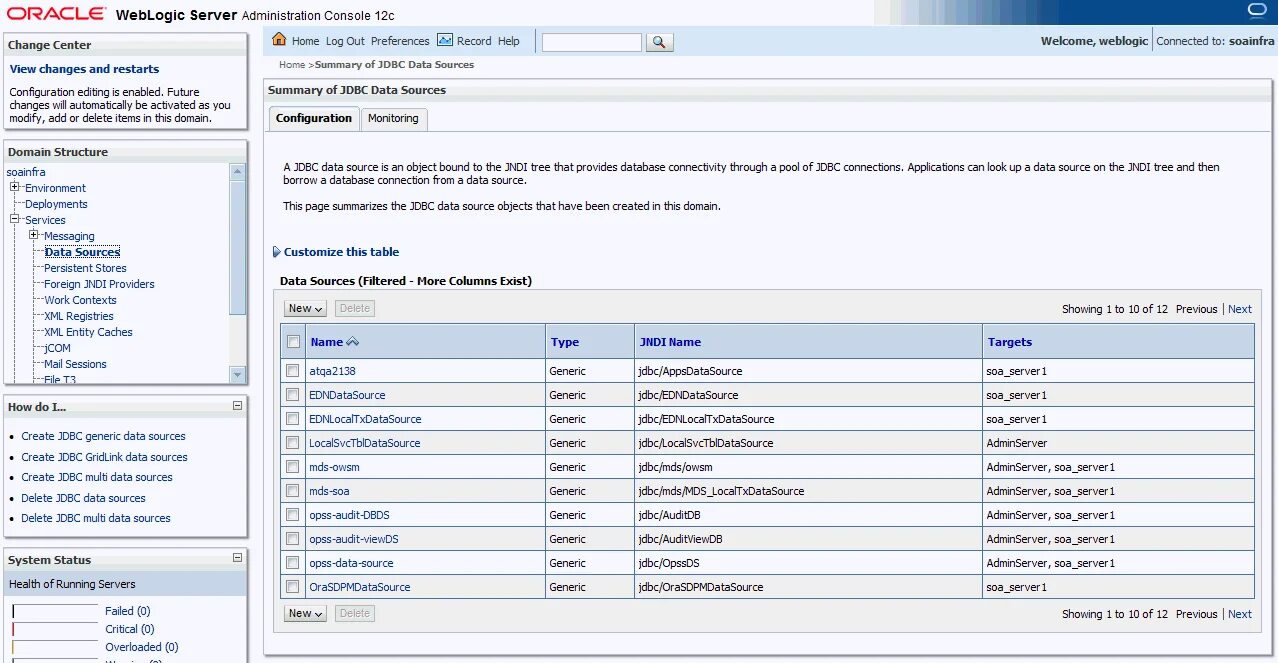The width and height of the screenshot is (1278, 663).
Task: Check the box for opss-audit-DBDS
Action: click(x=293, y=515)
